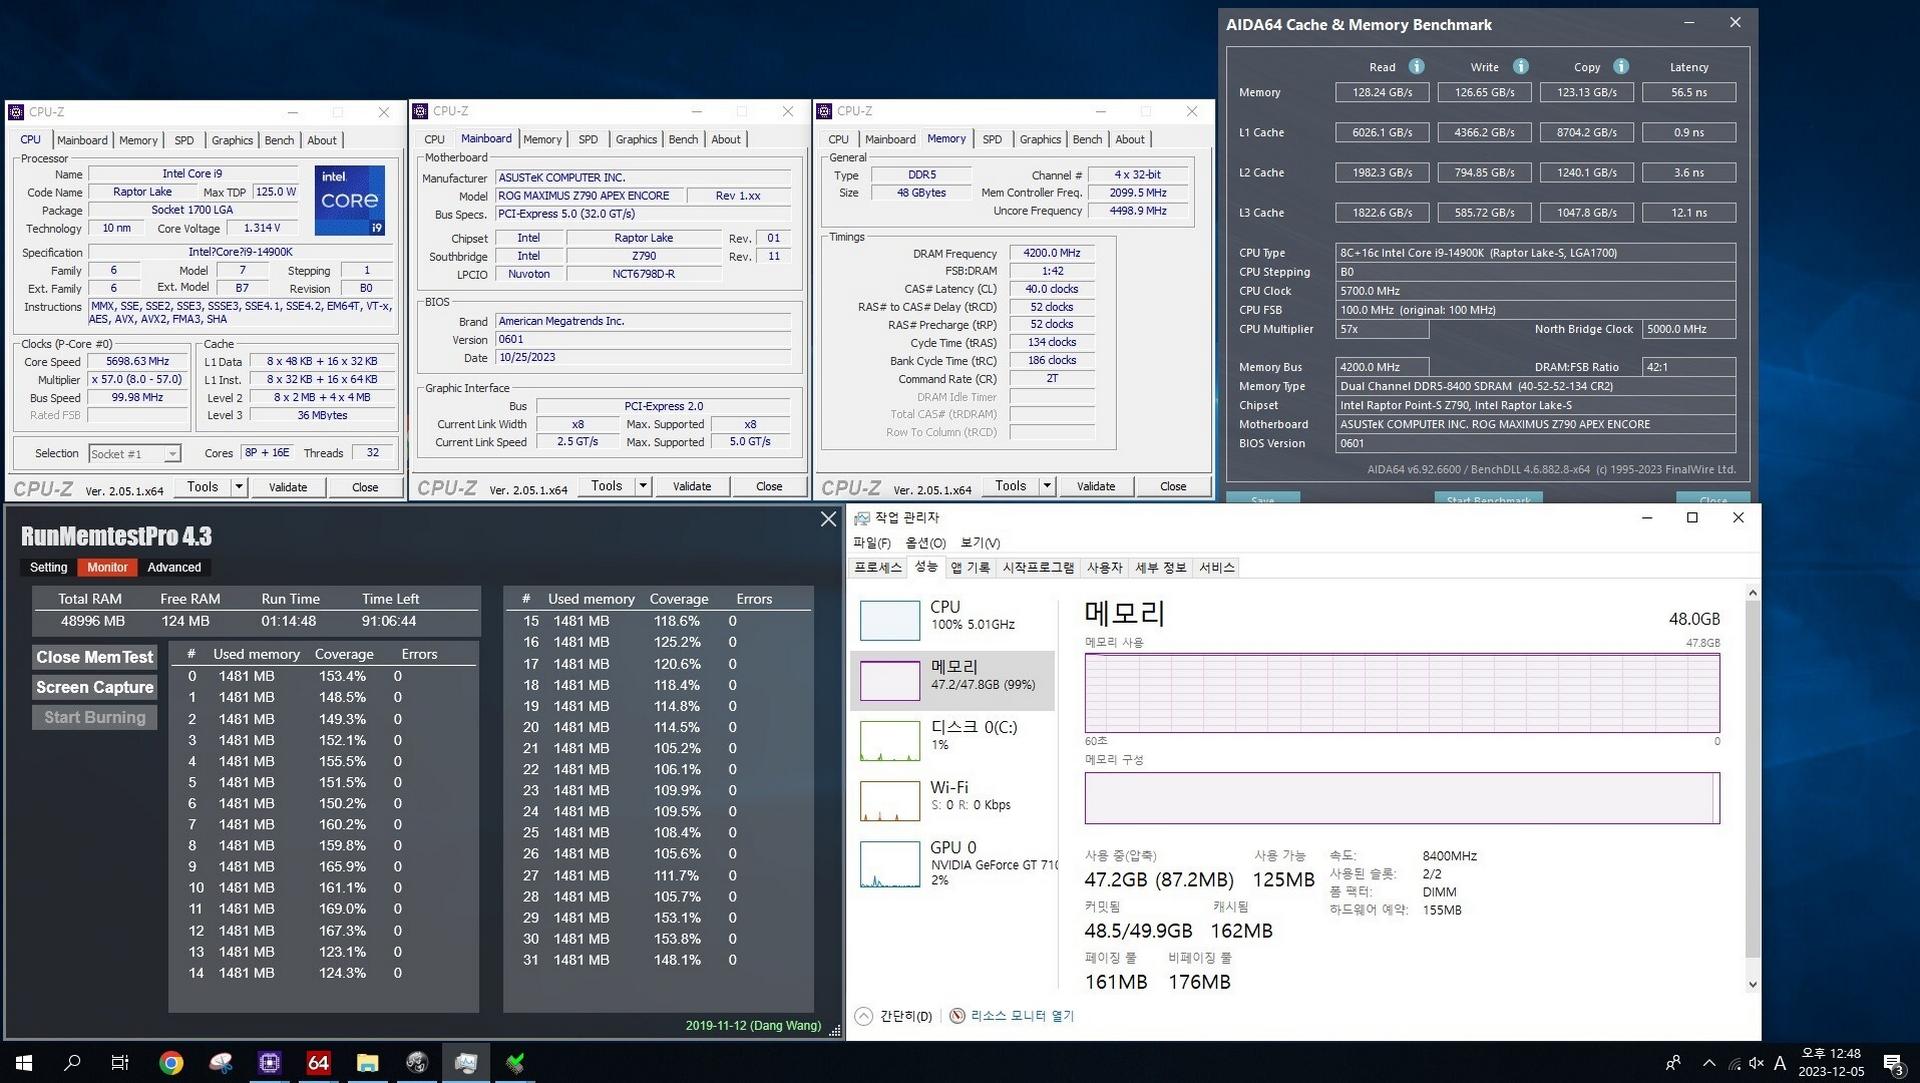The height and width of the screenshot is (1083, 1920).
Task: Click Validate in CPU-Z Memory window
Action: pyautogui.click(x=1096, y=486)
